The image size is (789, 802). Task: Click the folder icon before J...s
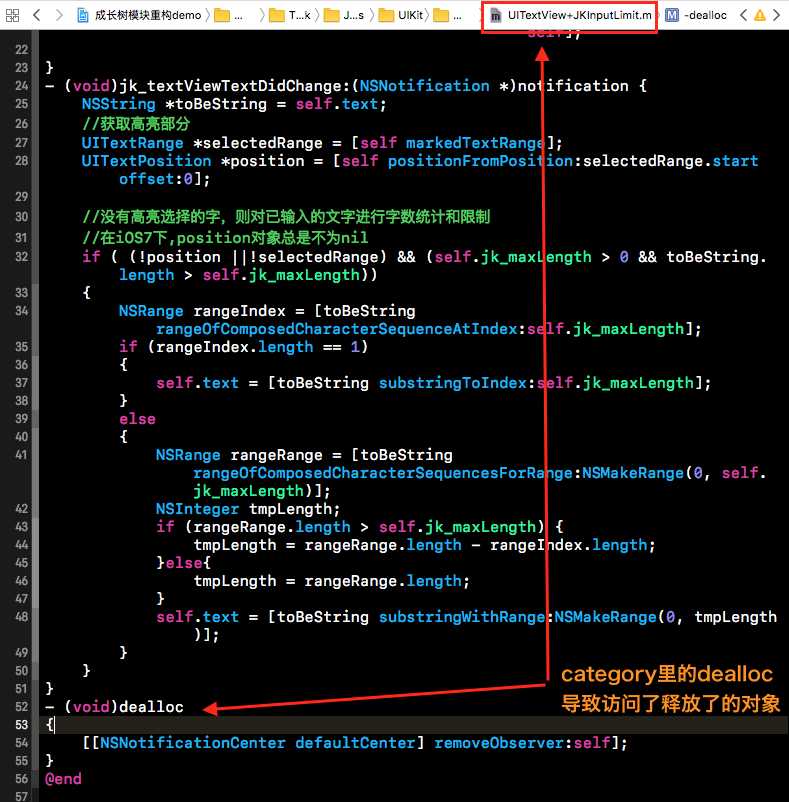click(x=331, y=16)
